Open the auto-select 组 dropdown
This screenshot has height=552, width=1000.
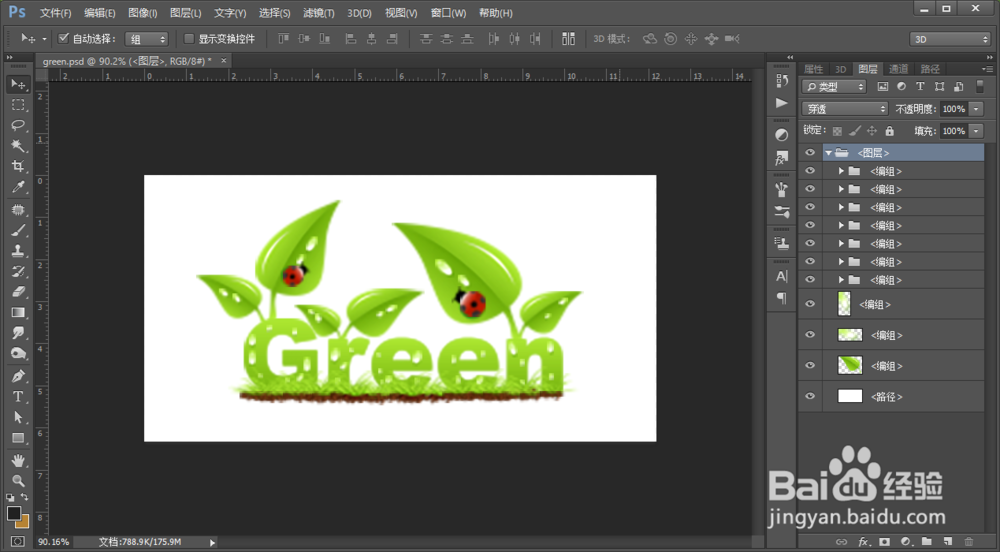148,39
